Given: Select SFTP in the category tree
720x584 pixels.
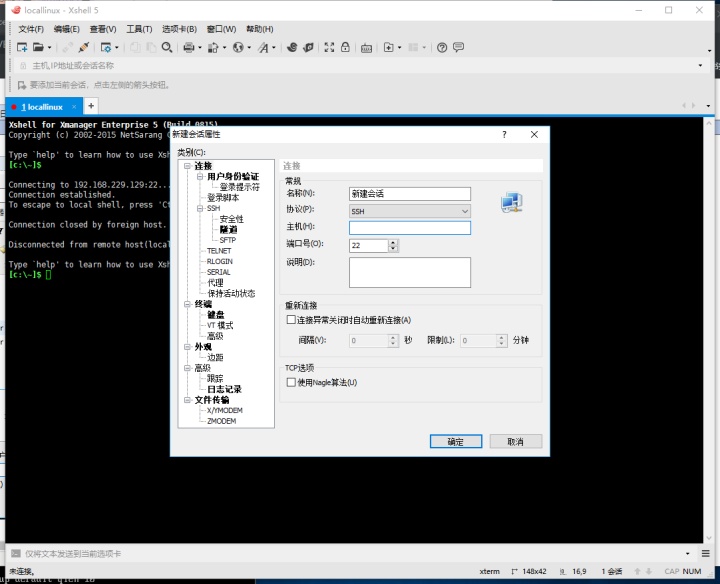Looking at the screenshot, I should click(227, 240).
